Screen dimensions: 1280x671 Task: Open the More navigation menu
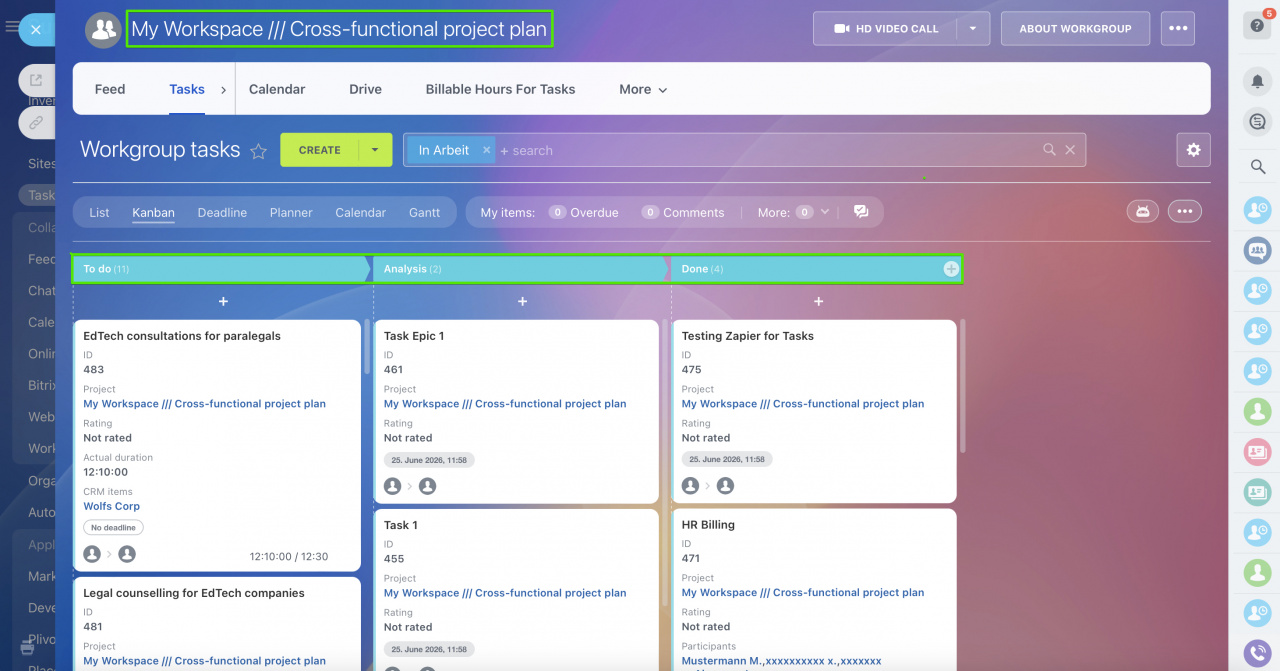tap(641, 89)
